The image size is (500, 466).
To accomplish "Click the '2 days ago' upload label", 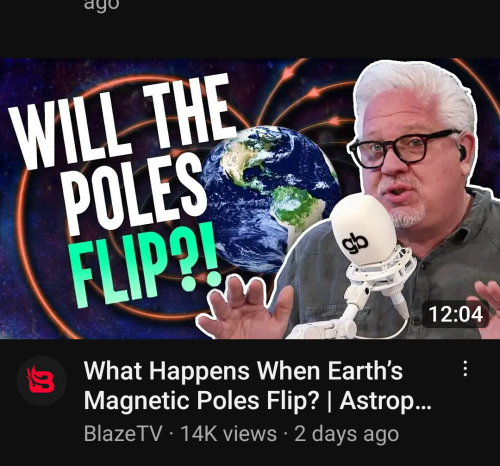I will [347, 434].
